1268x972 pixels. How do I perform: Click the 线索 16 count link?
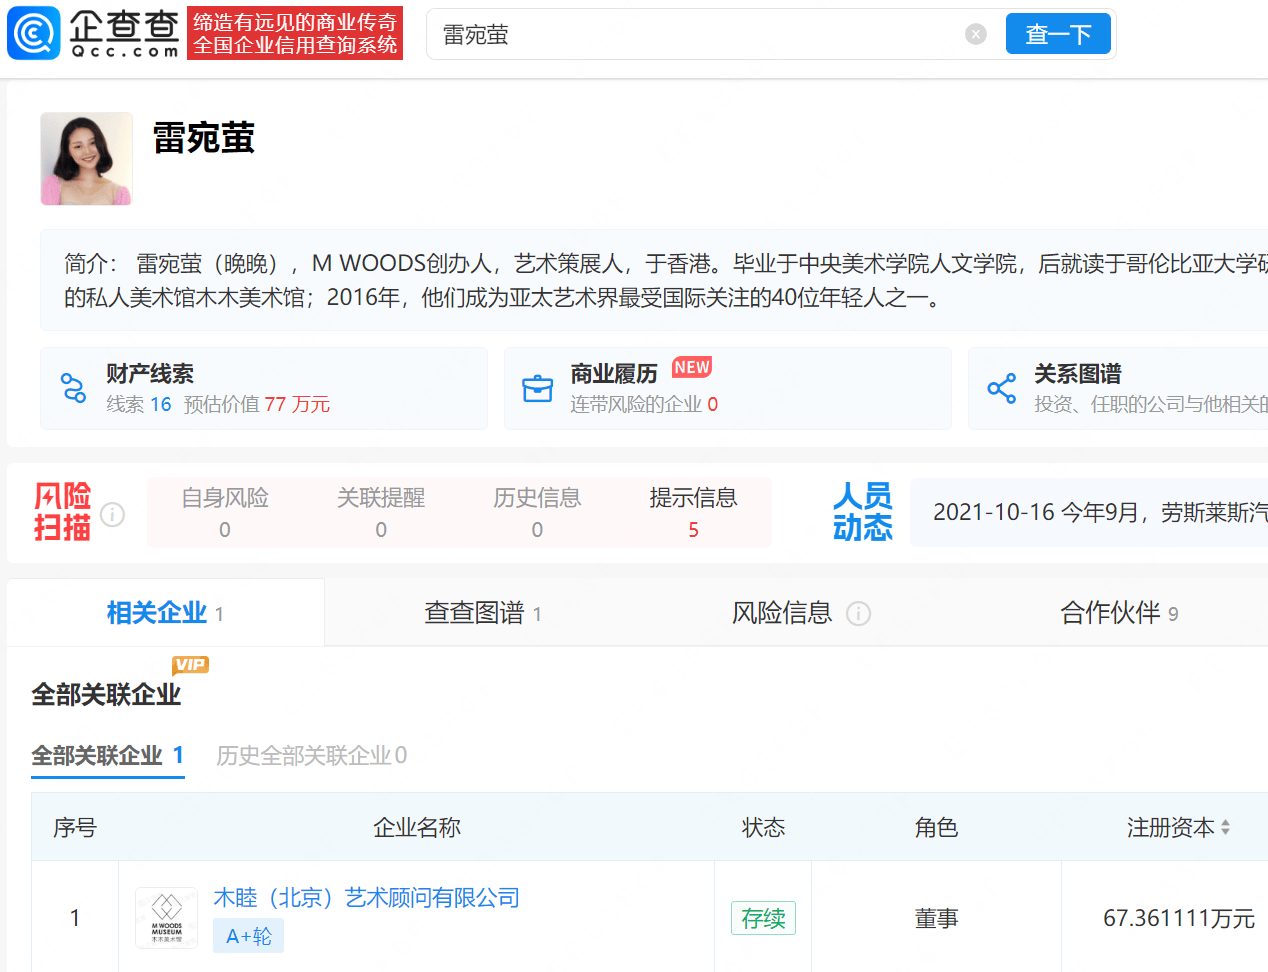(139, 404)
